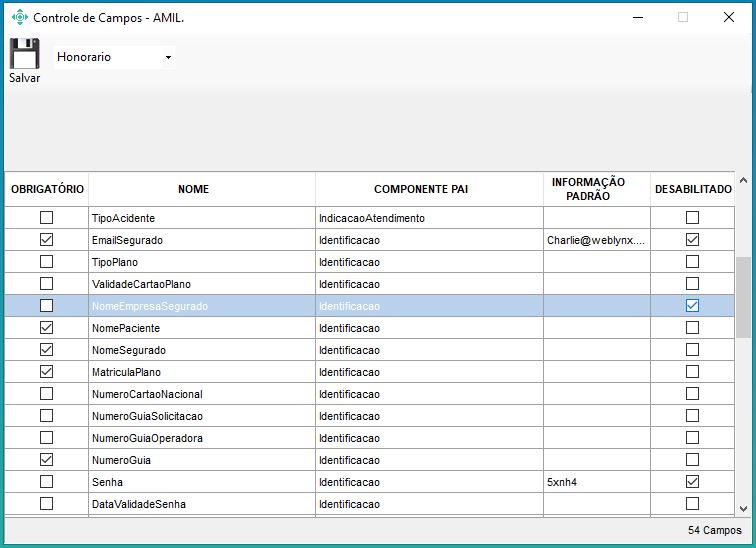Screen dimensions: 756x548
Task: Close the Controle de Campos window
Action: click(x=728, y=17)
